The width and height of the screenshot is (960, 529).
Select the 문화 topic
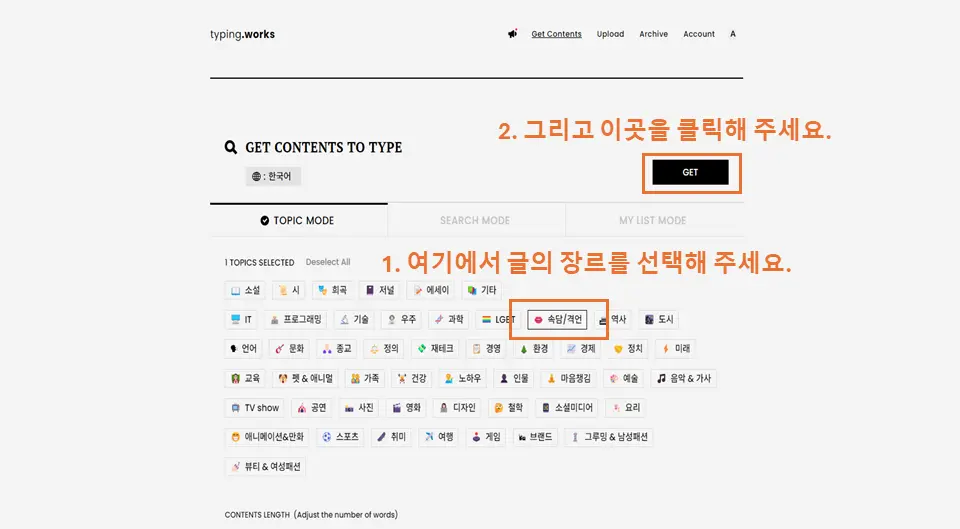(x=290, y=349)
